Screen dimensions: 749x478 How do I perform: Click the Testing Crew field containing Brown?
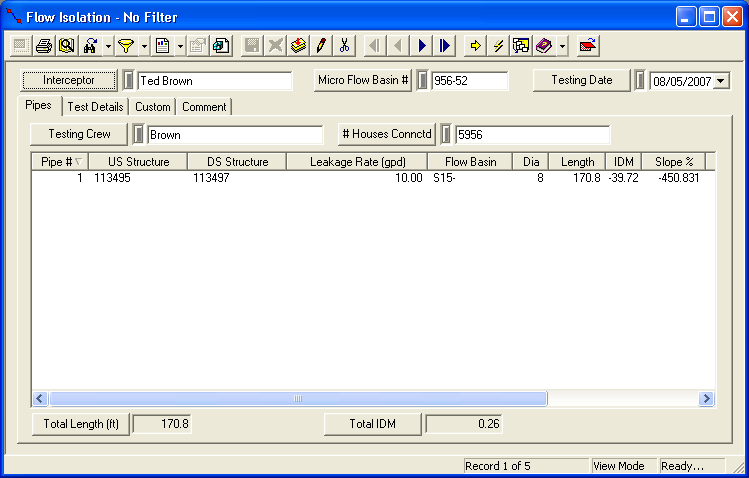[x=235, y=135]
